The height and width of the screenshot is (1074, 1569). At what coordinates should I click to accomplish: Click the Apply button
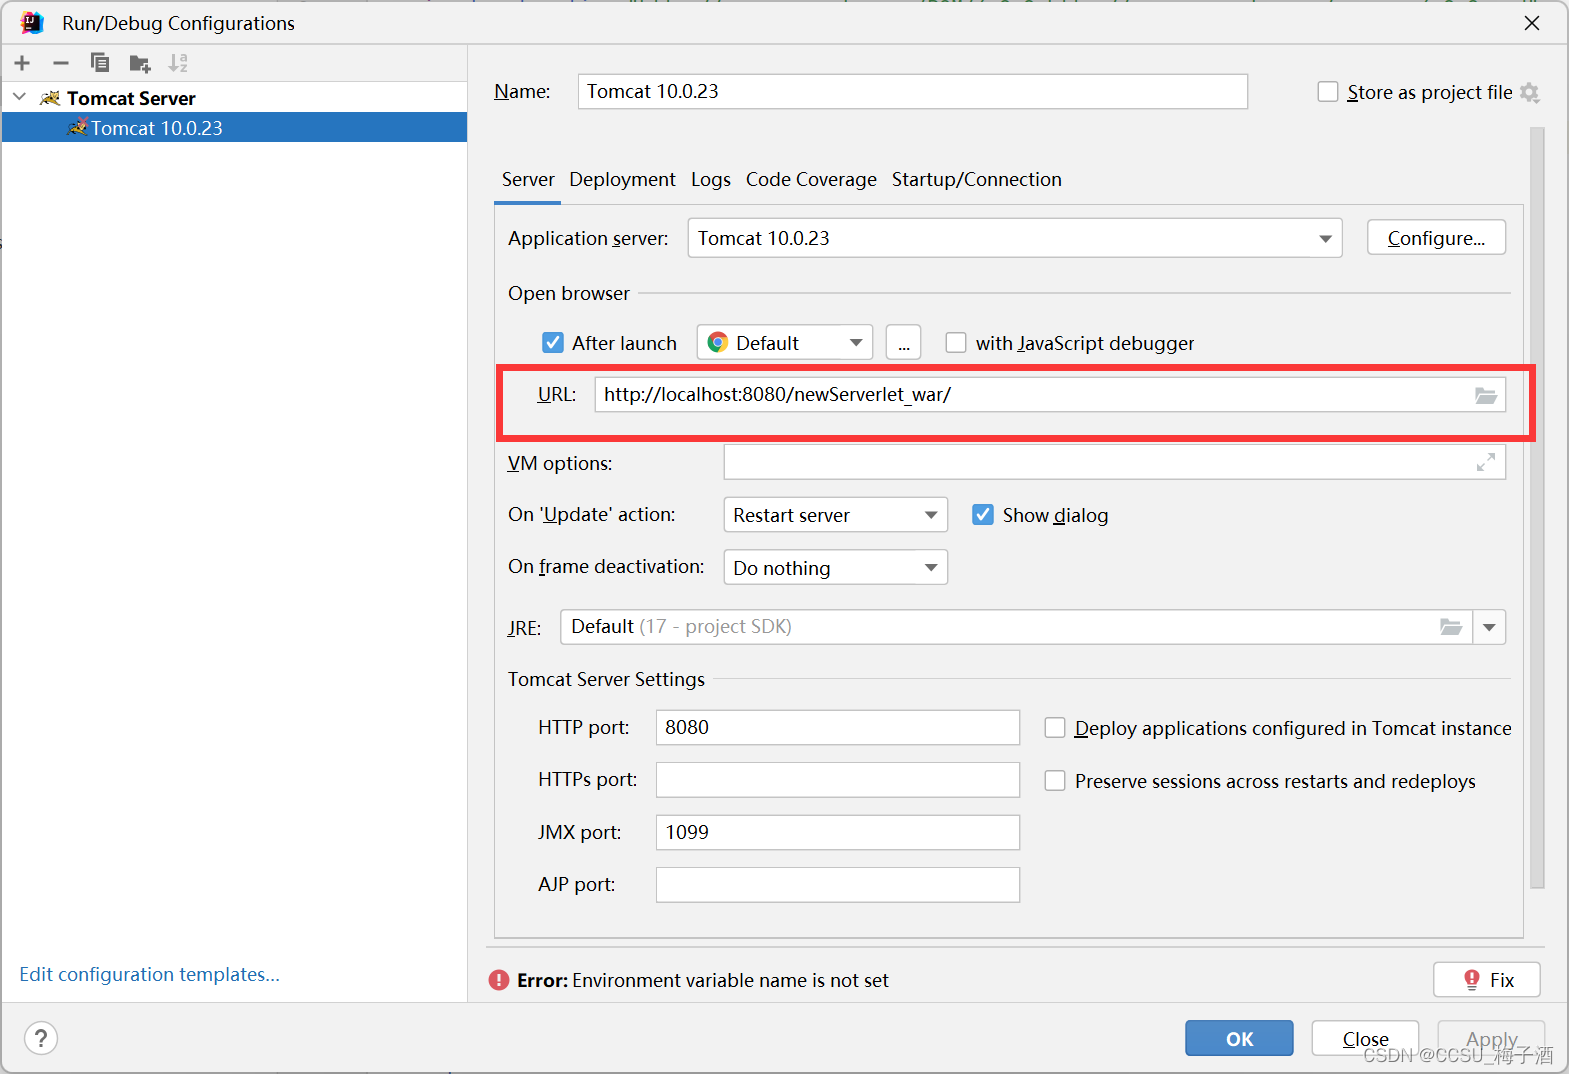tap(1491, 1039)
